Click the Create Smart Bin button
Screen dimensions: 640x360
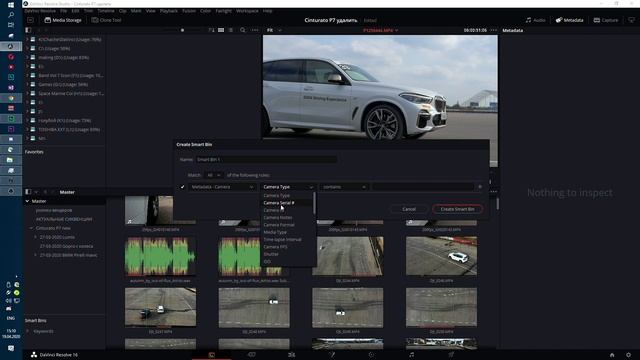coord(457,209)
